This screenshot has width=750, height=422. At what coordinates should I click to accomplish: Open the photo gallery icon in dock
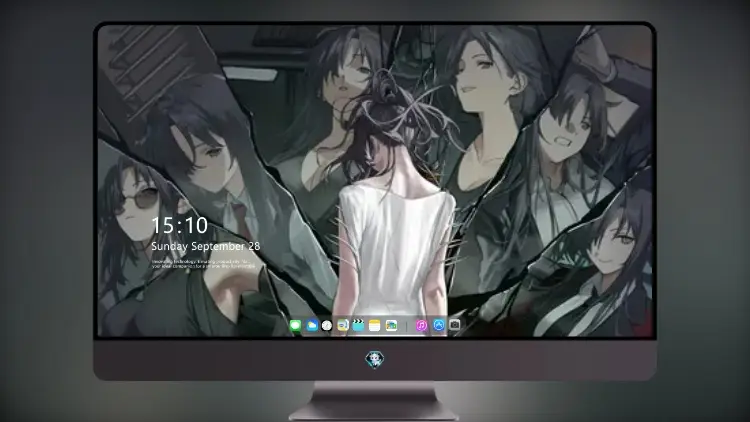click(391, 326)
